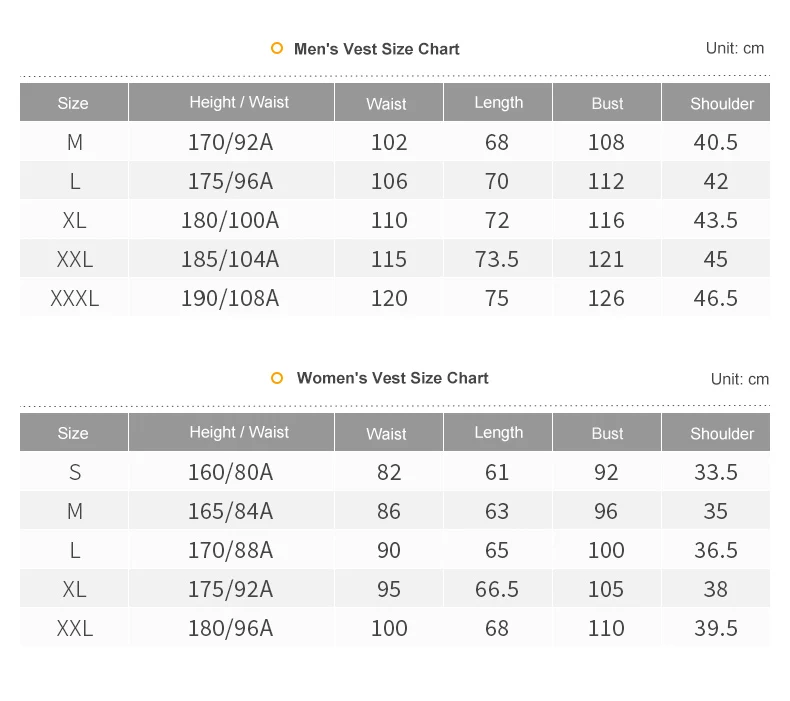Click the Size header in men's table
This screenshot has height=701, width=790.
(74, 102)
